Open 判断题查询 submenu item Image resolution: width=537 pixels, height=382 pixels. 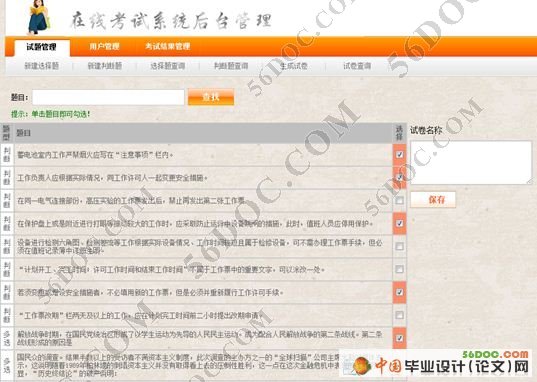click(x=231, y=66)
